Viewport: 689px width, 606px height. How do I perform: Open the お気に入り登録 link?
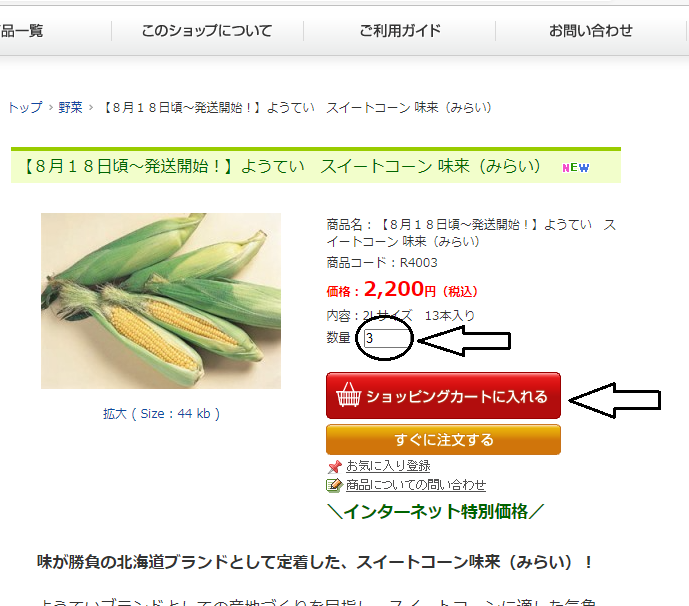click(x=388, y=466)
